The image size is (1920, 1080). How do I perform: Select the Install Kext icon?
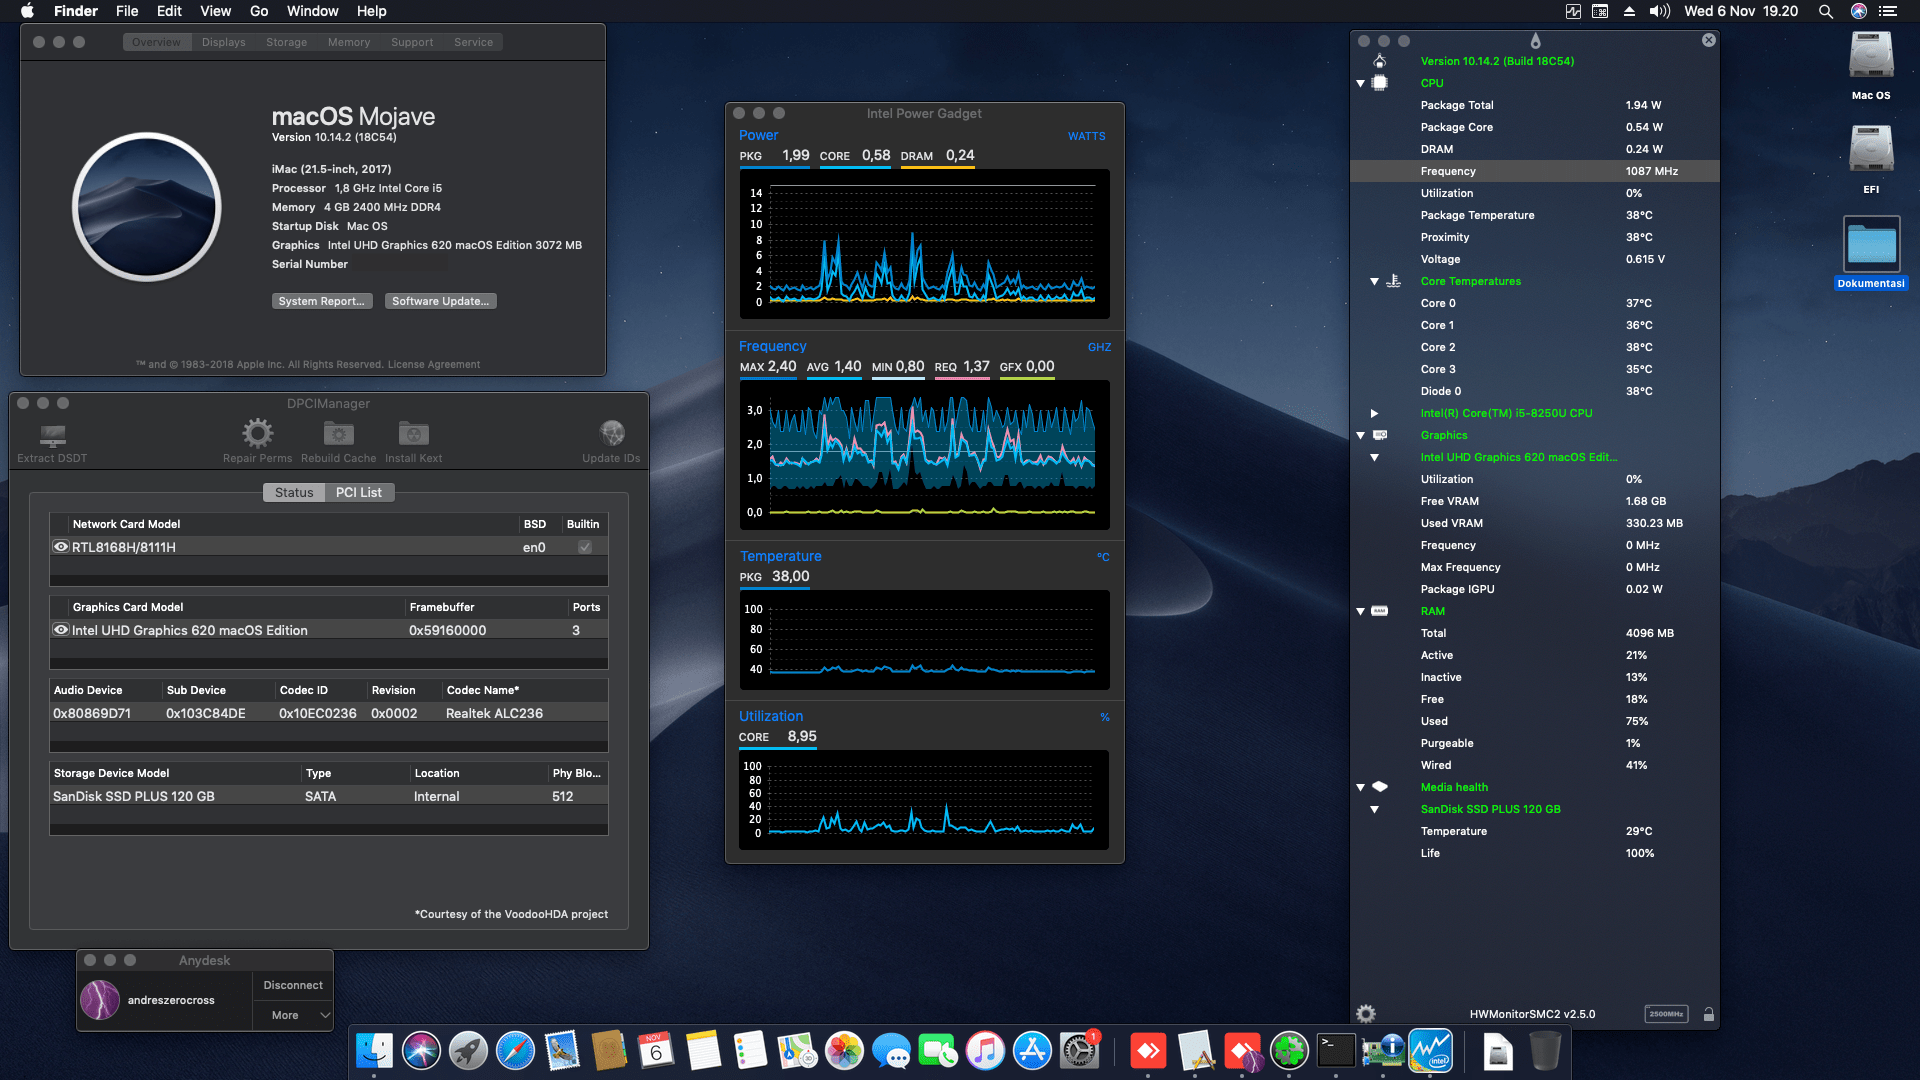coord(412,434)
